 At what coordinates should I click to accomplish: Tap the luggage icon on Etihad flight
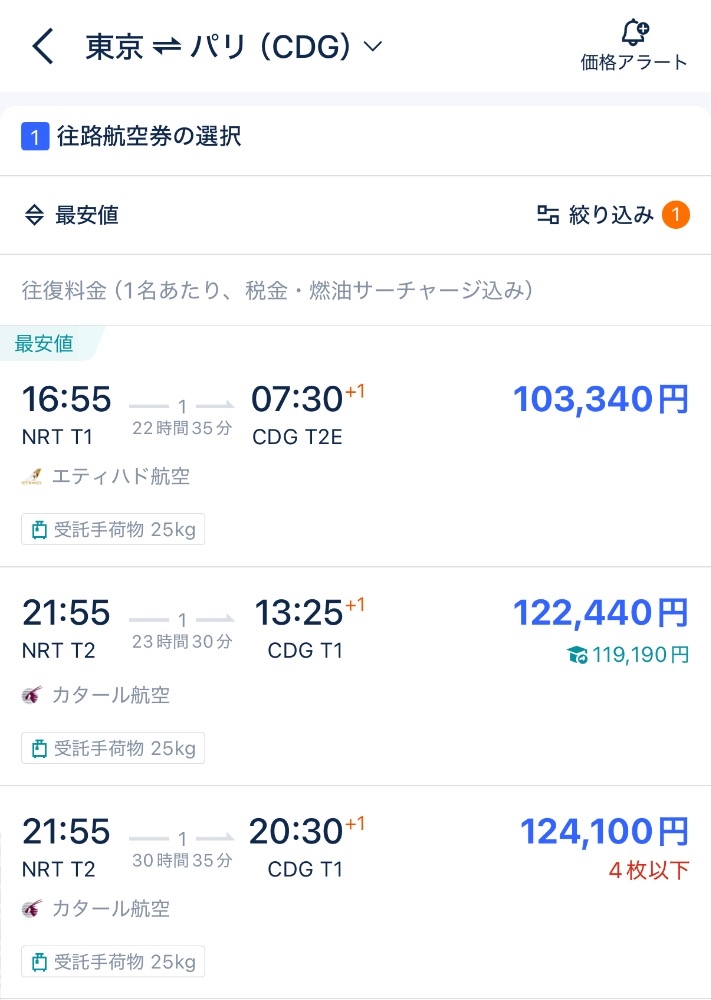click(x=39, y=529)
